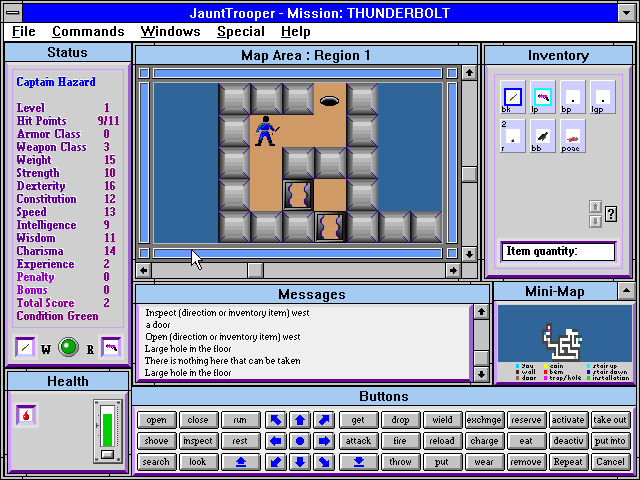Screen dimensions: 640x480
Task: Click the attack button
Action: point(359,441)
